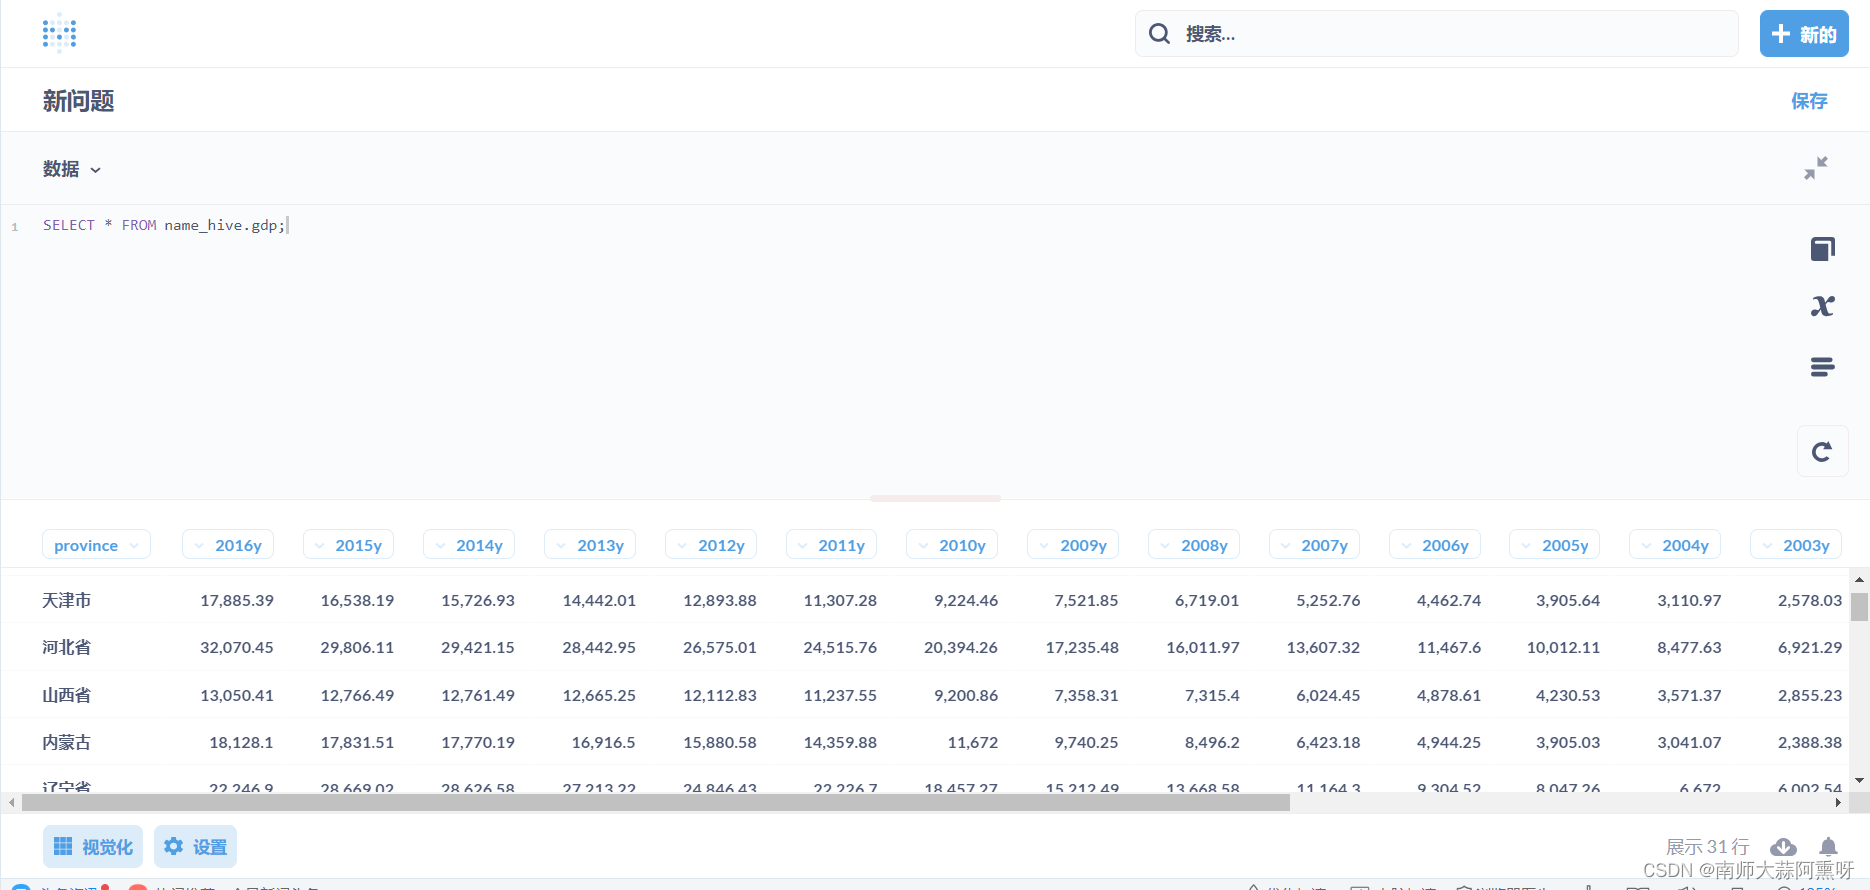Click the alert bell icon
This screenshot has width=1870, height=890.
click(1828, 847)
